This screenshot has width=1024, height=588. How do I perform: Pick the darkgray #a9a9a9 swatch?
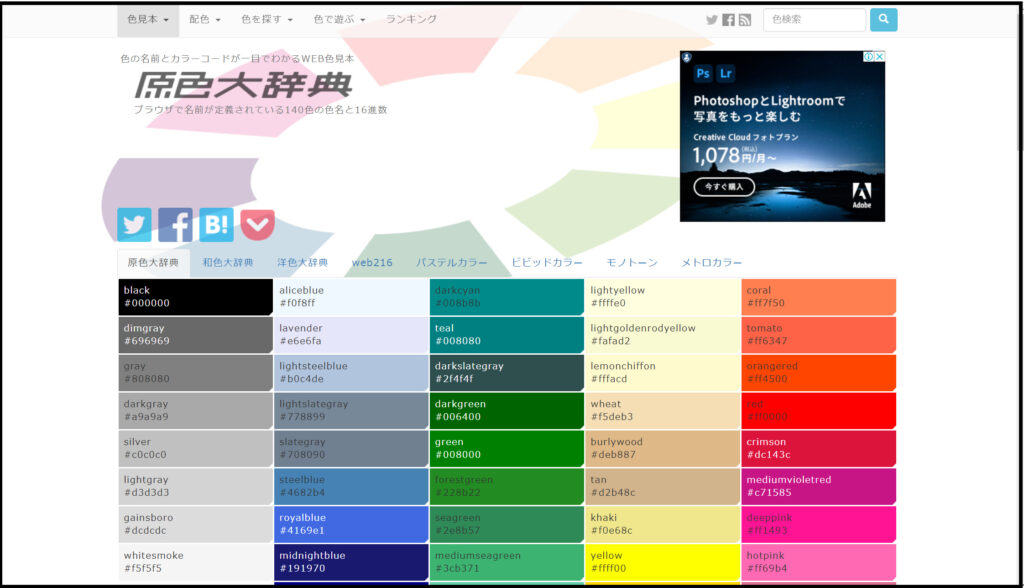pos(195,411)
